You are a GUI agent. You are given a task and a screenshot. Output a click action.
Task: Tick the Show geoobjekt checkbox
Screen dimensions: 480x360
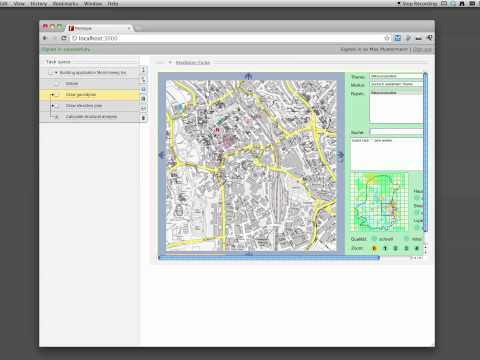pos(57,95)
